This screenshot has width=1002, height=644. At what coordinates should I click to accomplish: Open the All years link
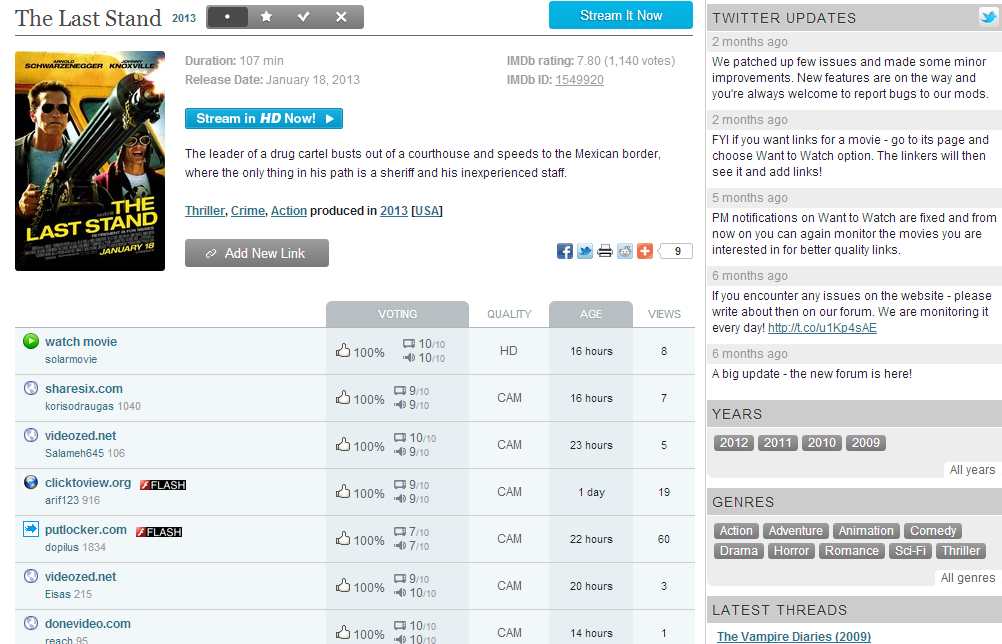pos(972,470)
